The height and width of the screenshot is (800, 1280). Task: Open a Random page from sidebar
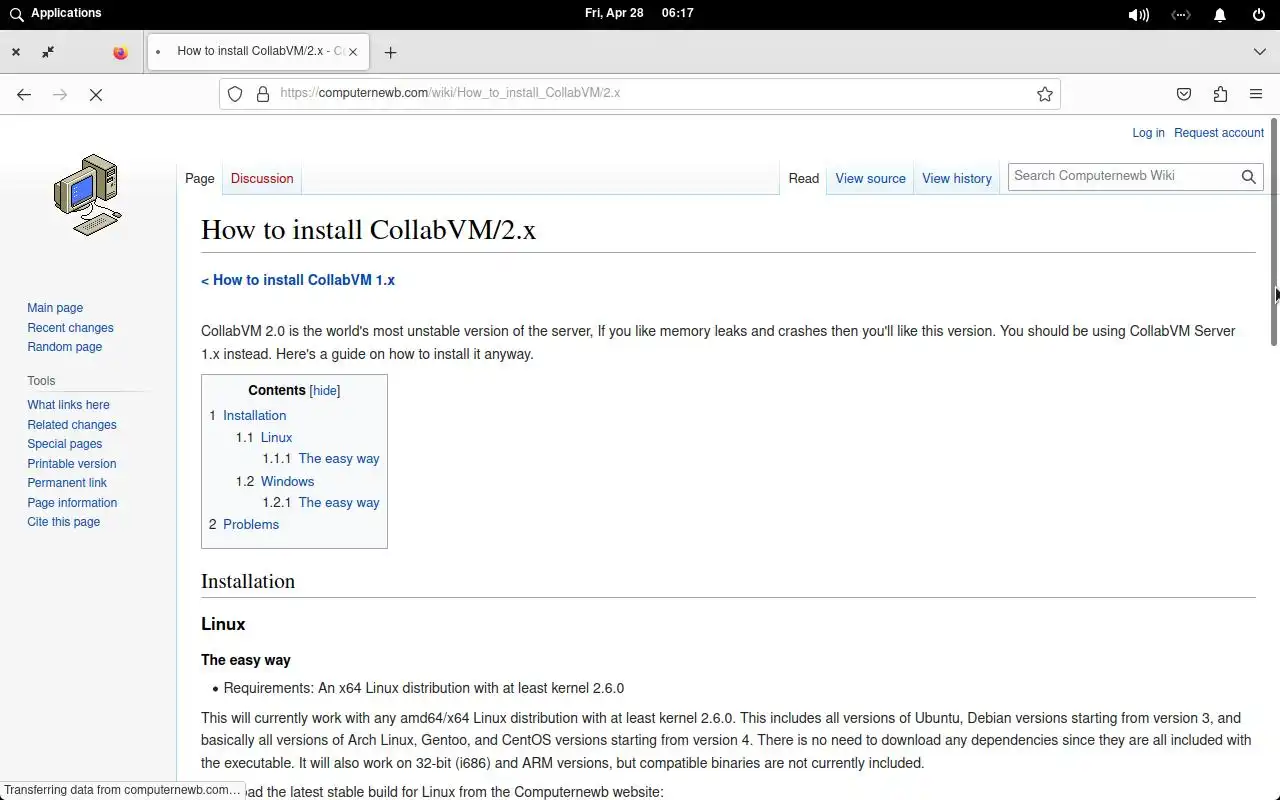65,347
